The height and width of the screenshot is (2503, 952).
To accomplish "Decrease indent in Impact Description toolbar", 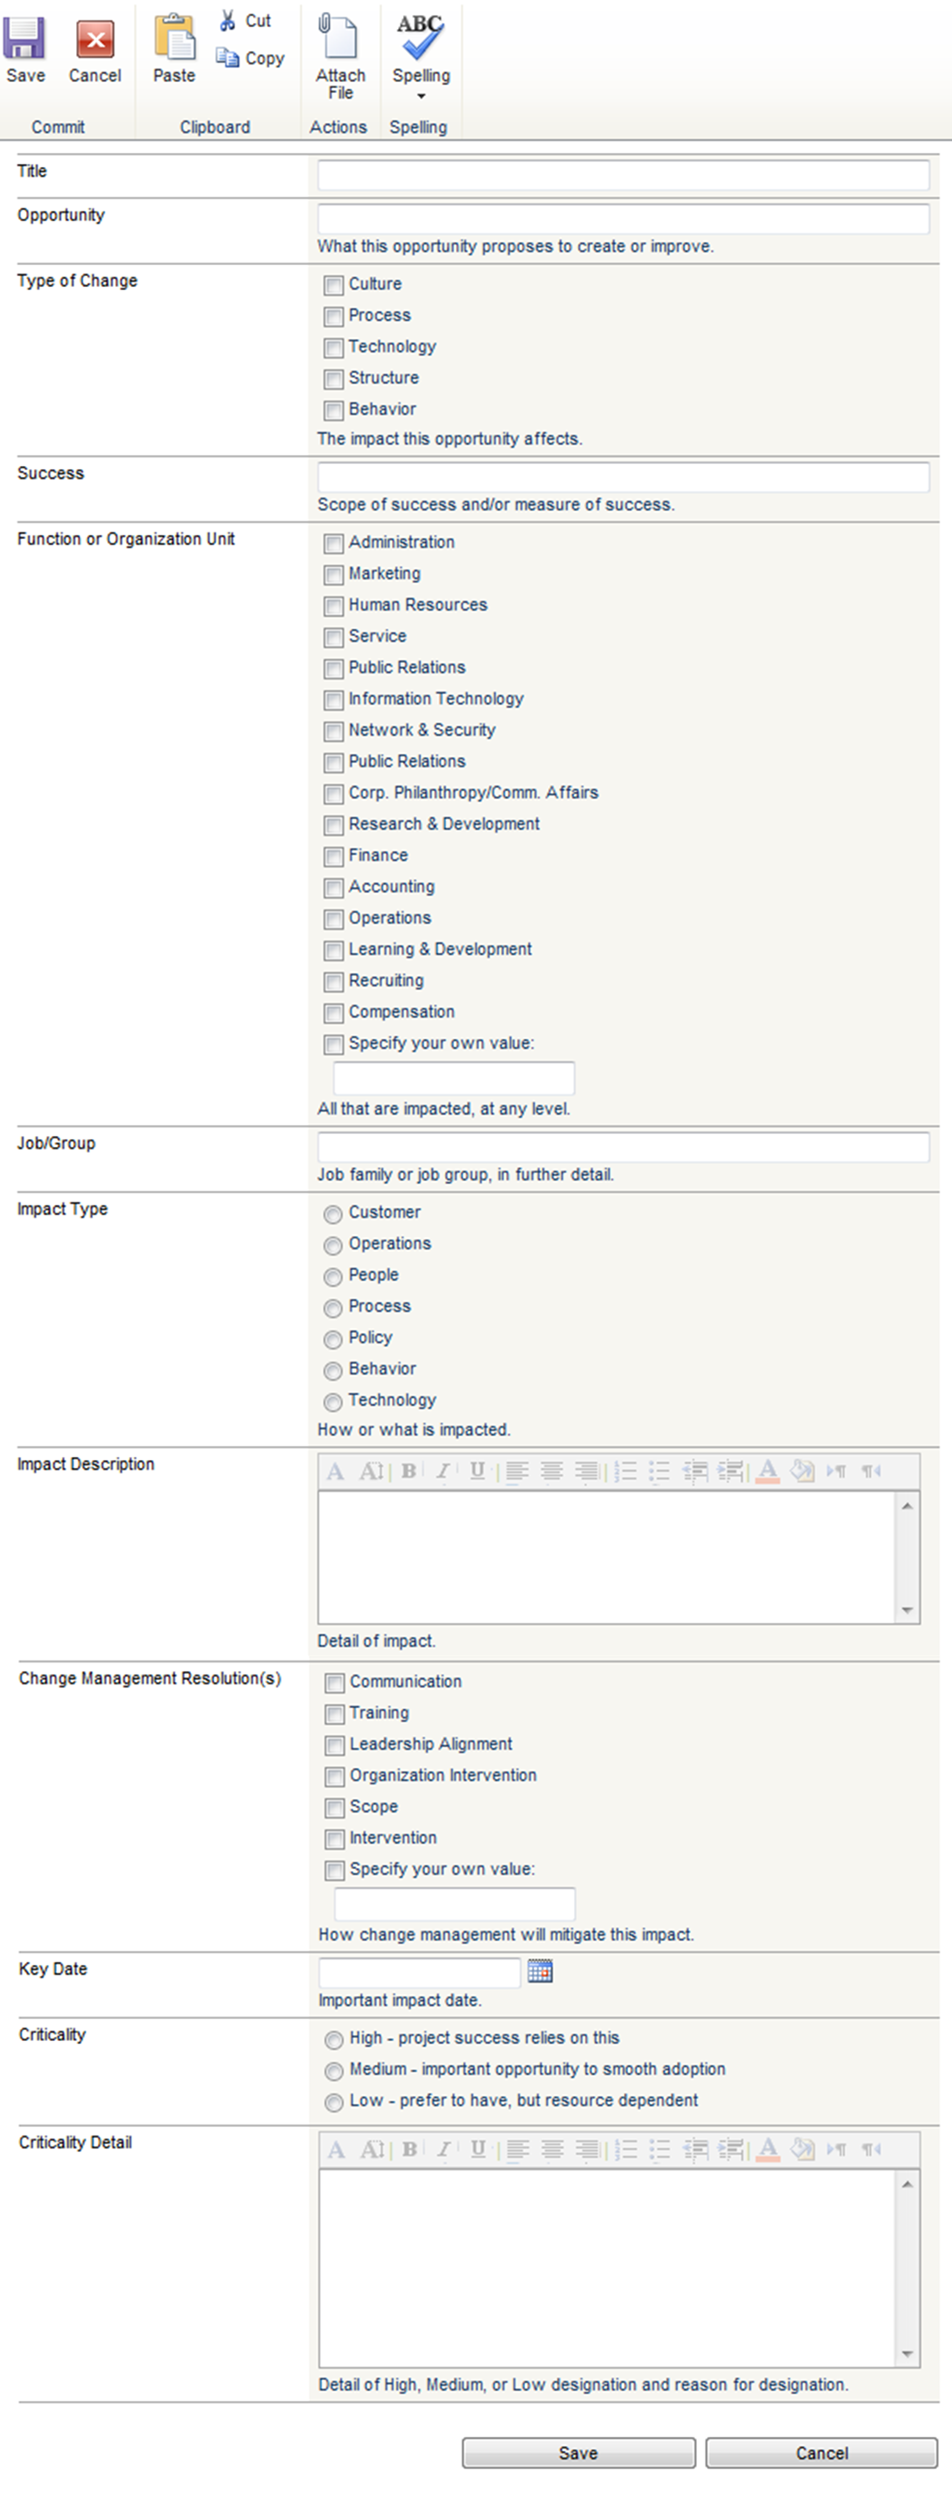I will [695, 1471].
